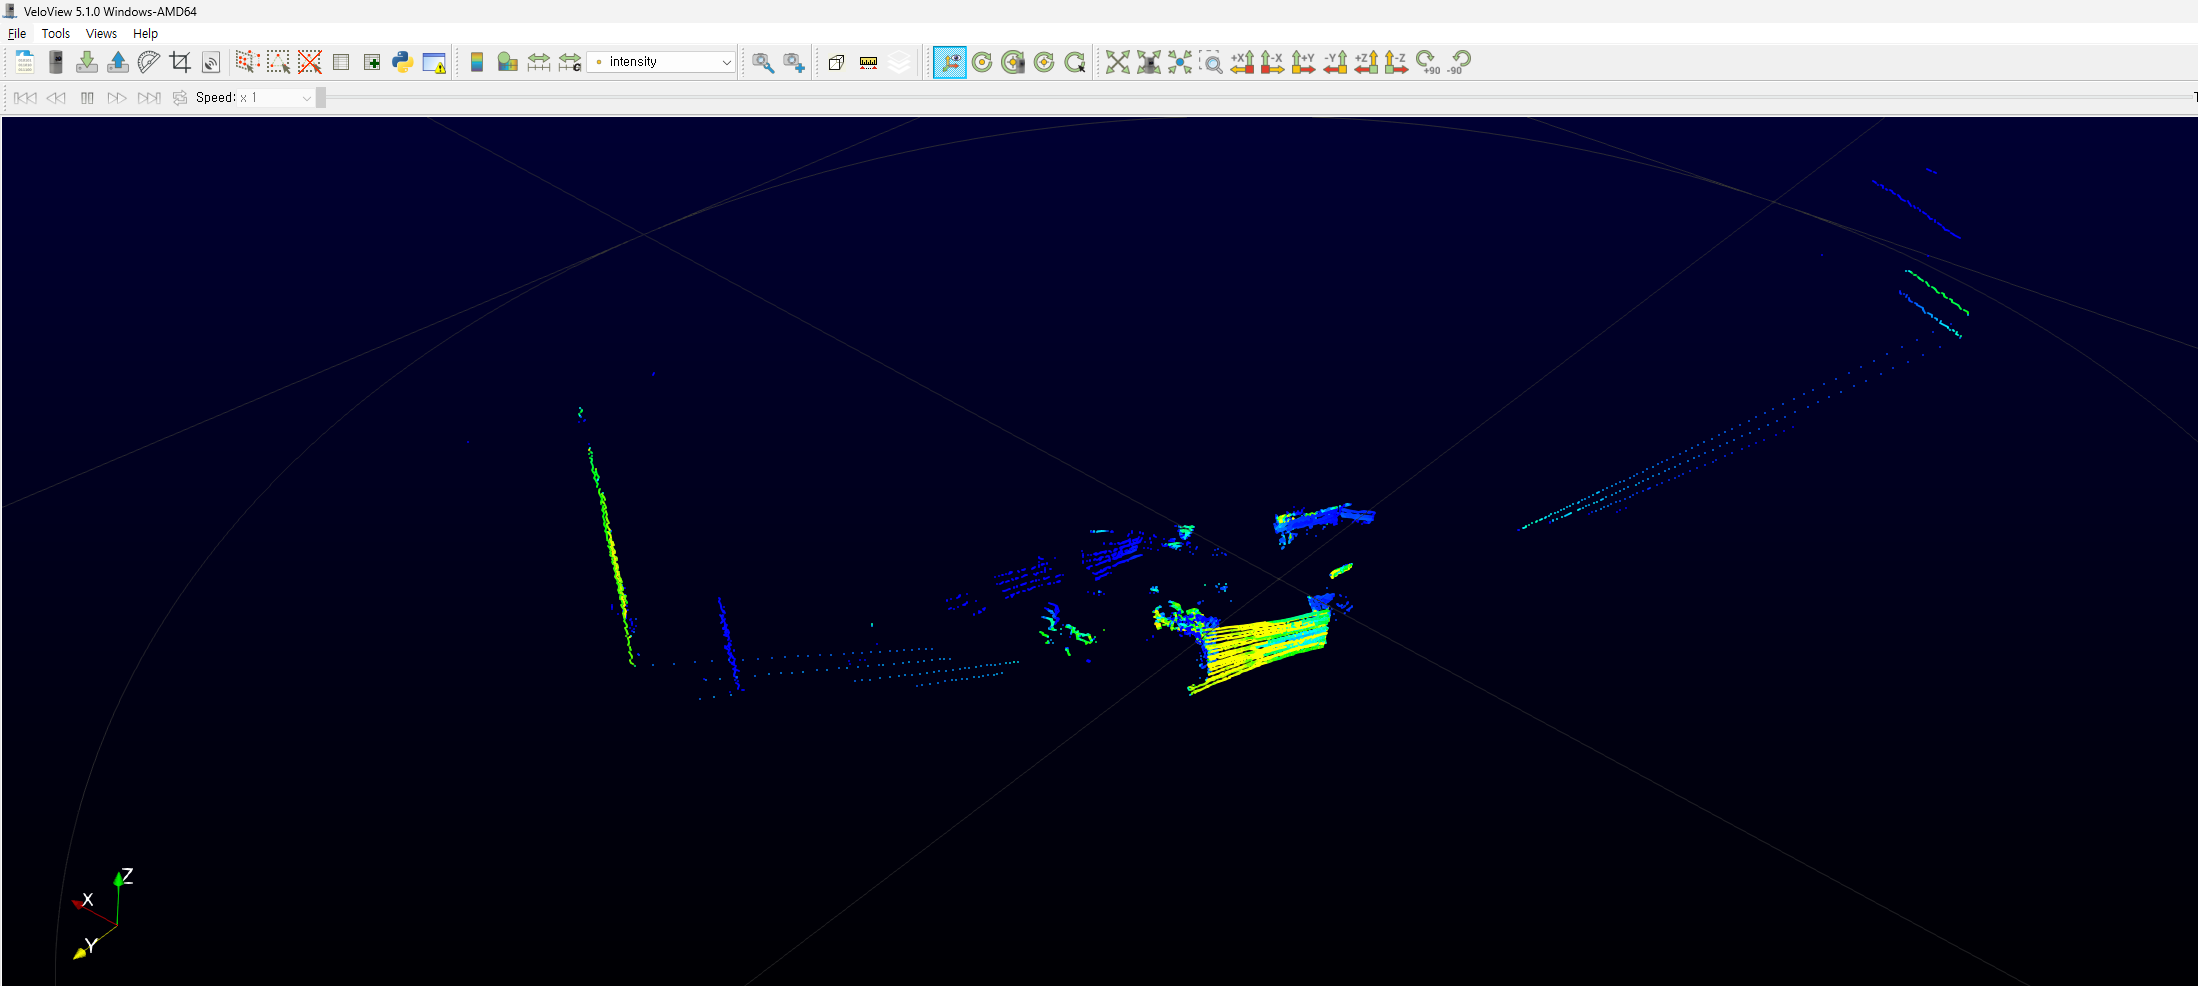This screenshot has width=2198, height=986.
Task: Click the reset center of rotation icon
Action: 982,62
